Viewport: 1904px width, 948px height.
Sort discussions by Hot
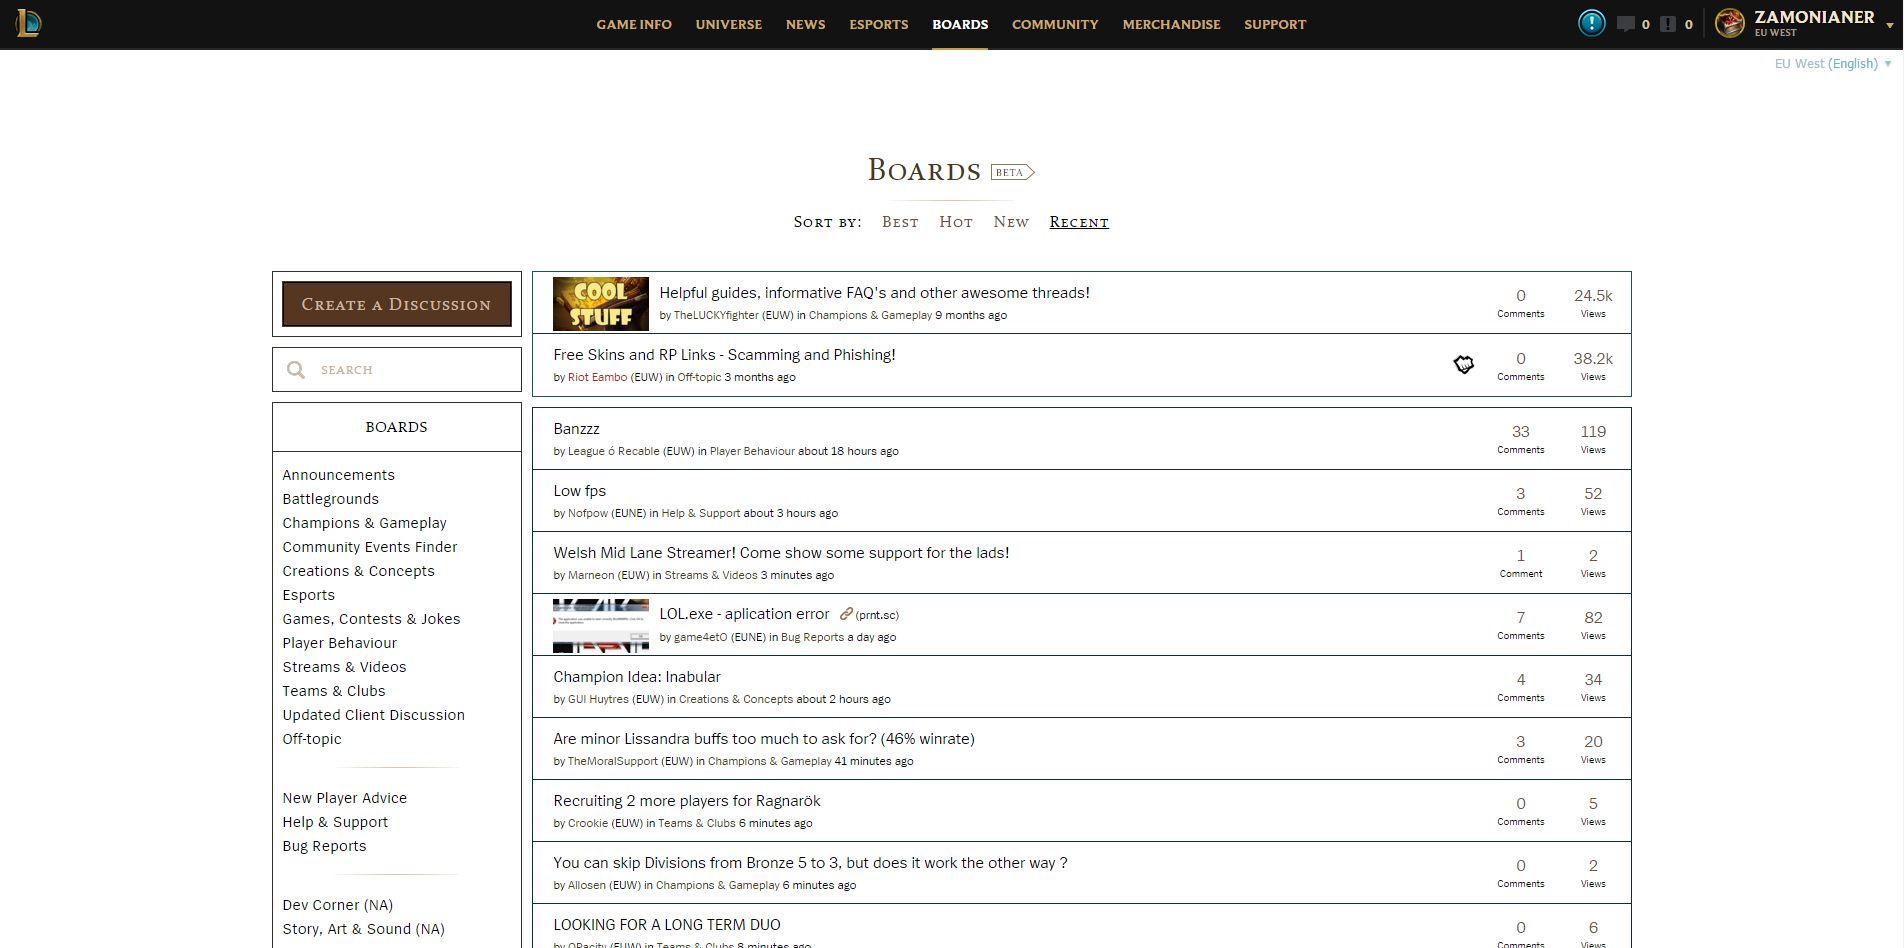(955, 222)
